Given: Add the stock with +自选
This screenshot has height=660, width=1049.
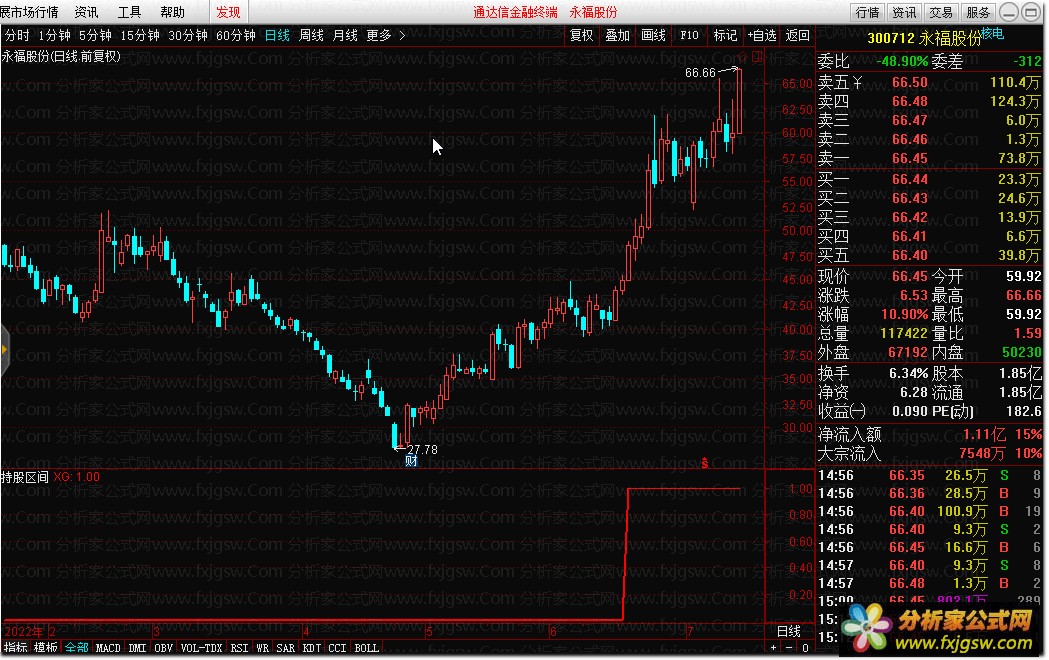Looking at the screenshot, I should [x=761, y=35].
